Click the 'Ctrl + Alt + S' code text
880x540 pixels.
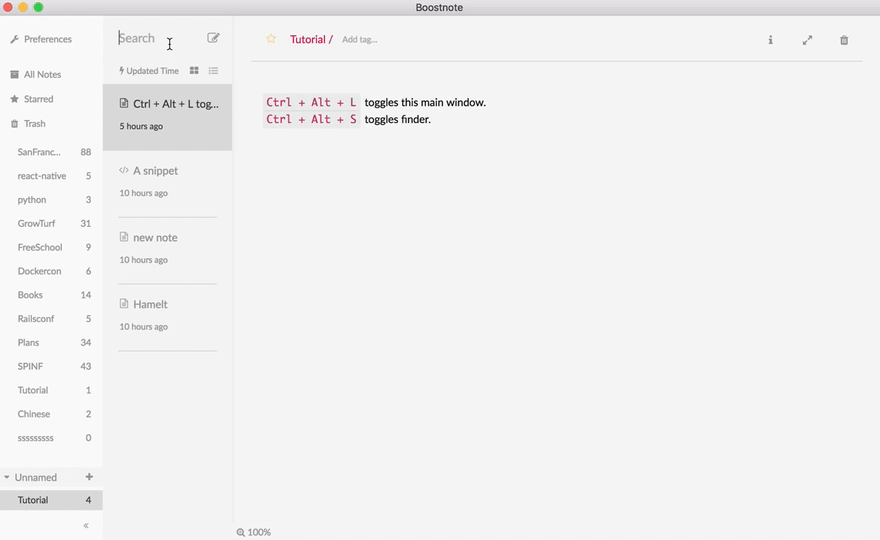pyautogui.click(x=311, y=119)
